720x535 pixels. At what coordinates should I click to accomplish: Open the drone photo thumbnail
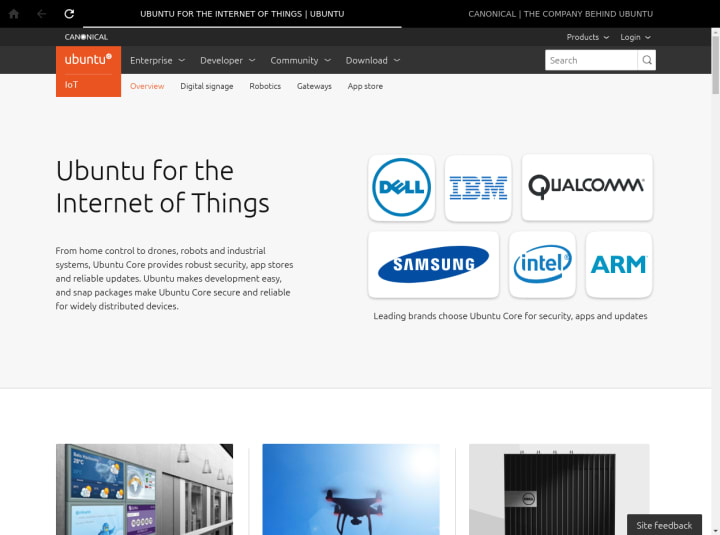(x=351, y=489)
